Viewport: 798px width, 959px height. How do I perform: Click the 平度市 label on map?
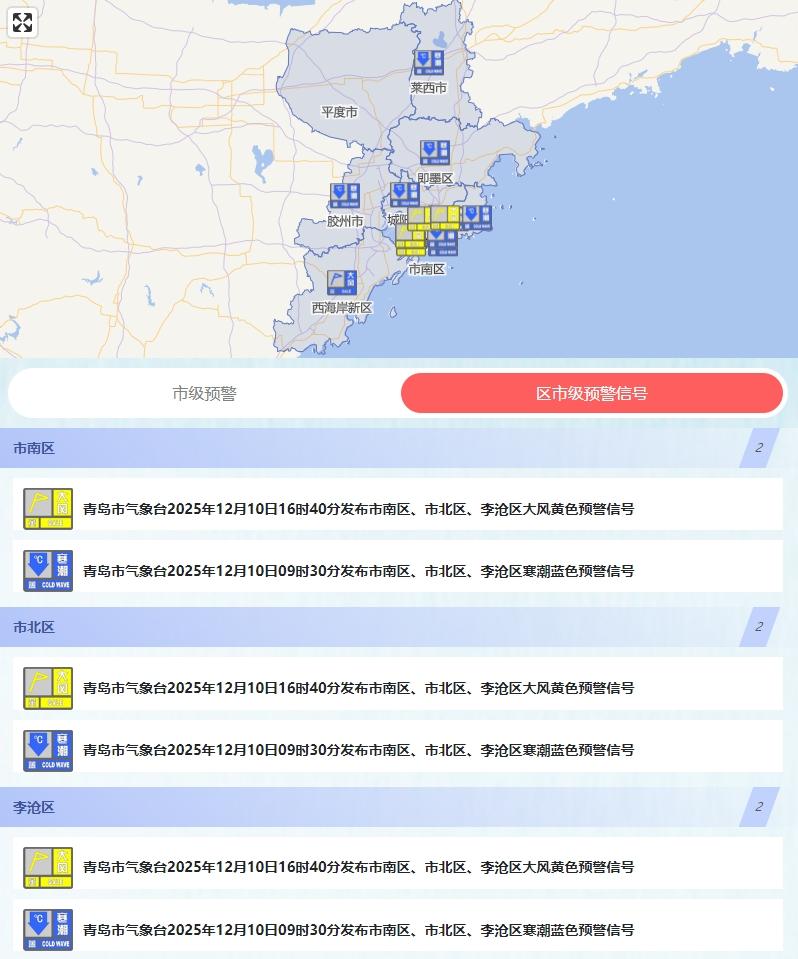point(339,112)
